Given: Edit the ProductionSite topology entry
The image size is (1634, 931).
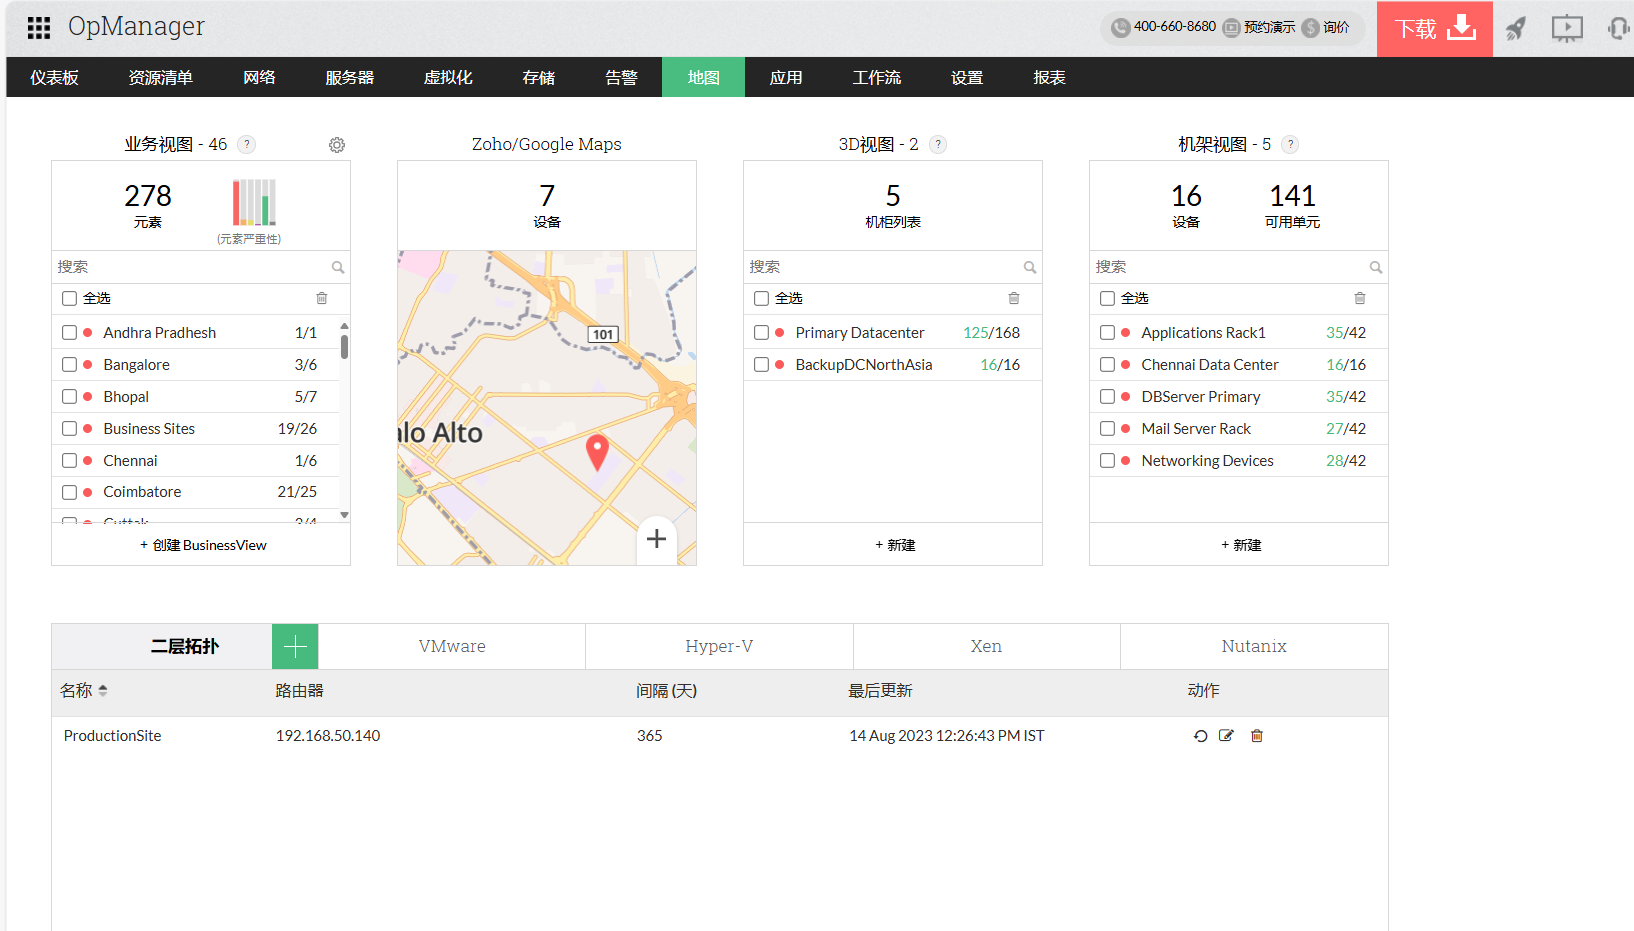Looking at the screenshot, I should (x=1226, y=736).
